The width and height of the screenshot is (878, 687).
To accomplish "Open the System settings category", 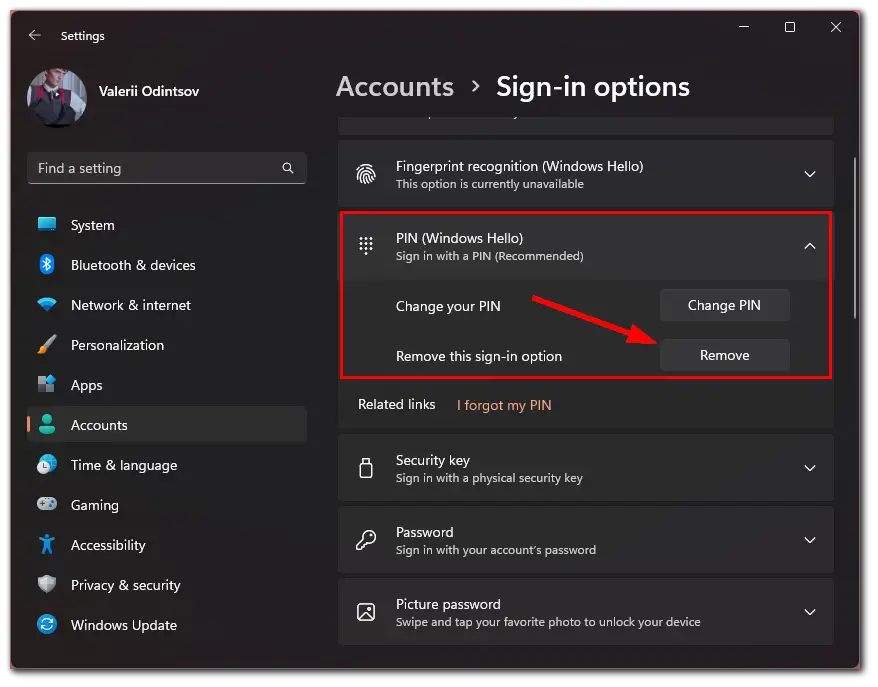I will pyautogui.click(x=166, y=225).
